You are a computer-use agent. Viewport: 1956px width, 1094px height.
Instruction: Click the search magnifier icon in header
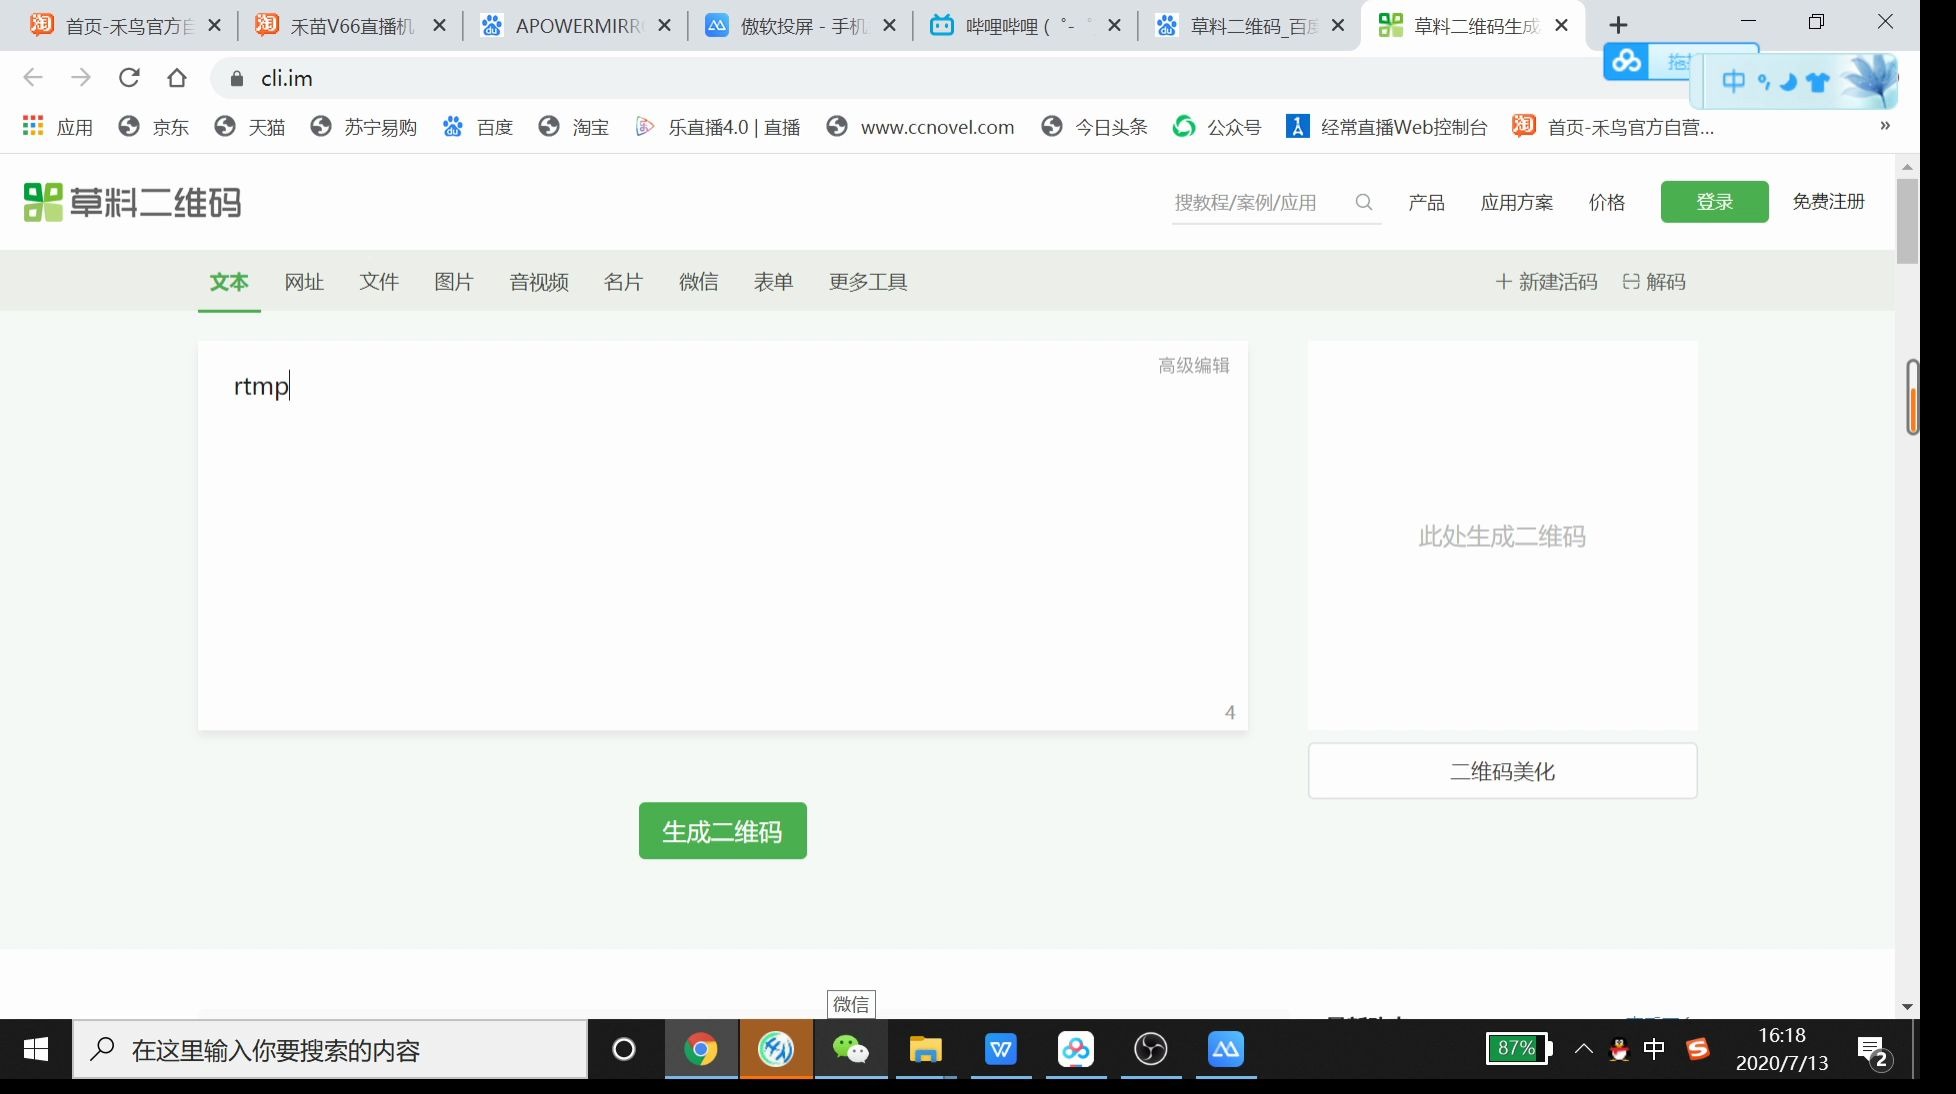click(x=1363, y=202)
